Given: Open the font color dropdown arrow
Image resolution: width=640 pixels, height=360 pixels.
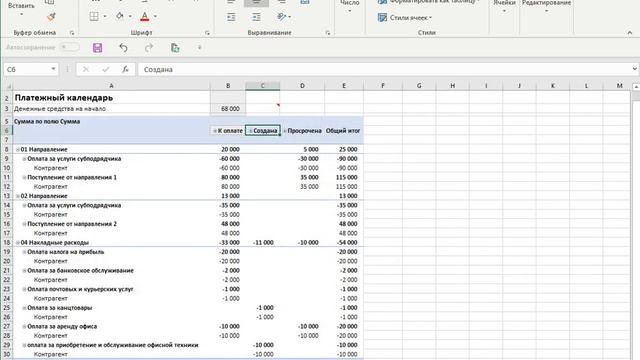Looking at the screenshot, I should tap(156, 16).
